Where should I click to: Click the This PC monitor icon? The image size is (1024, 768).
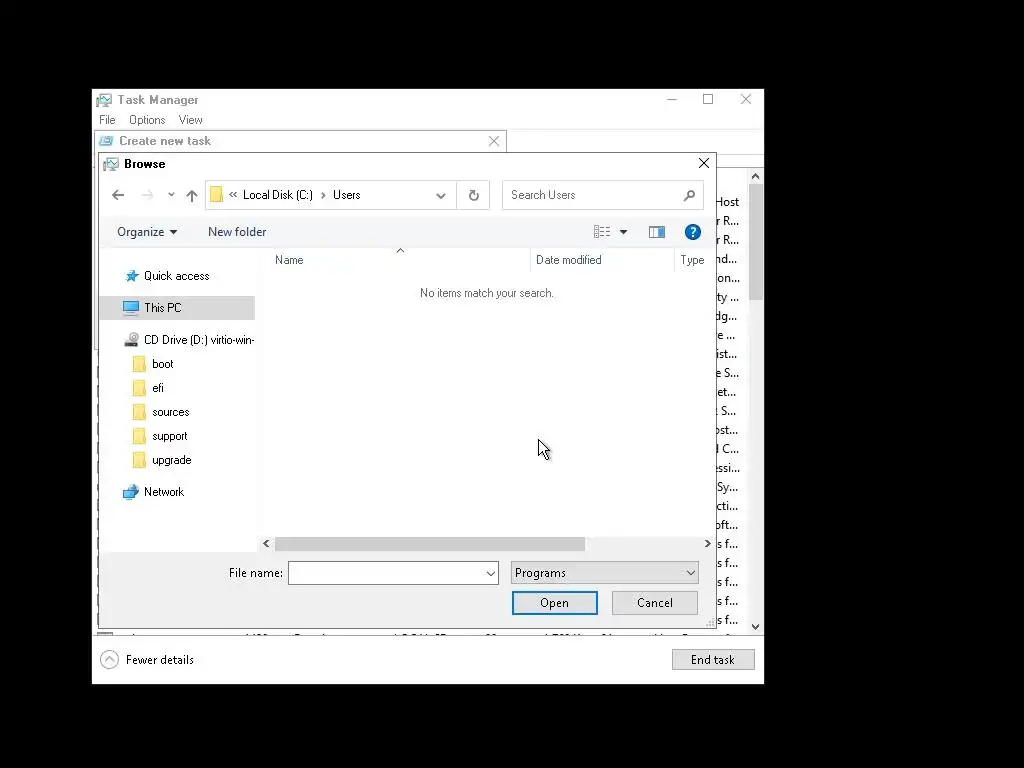tap(131, 308)
